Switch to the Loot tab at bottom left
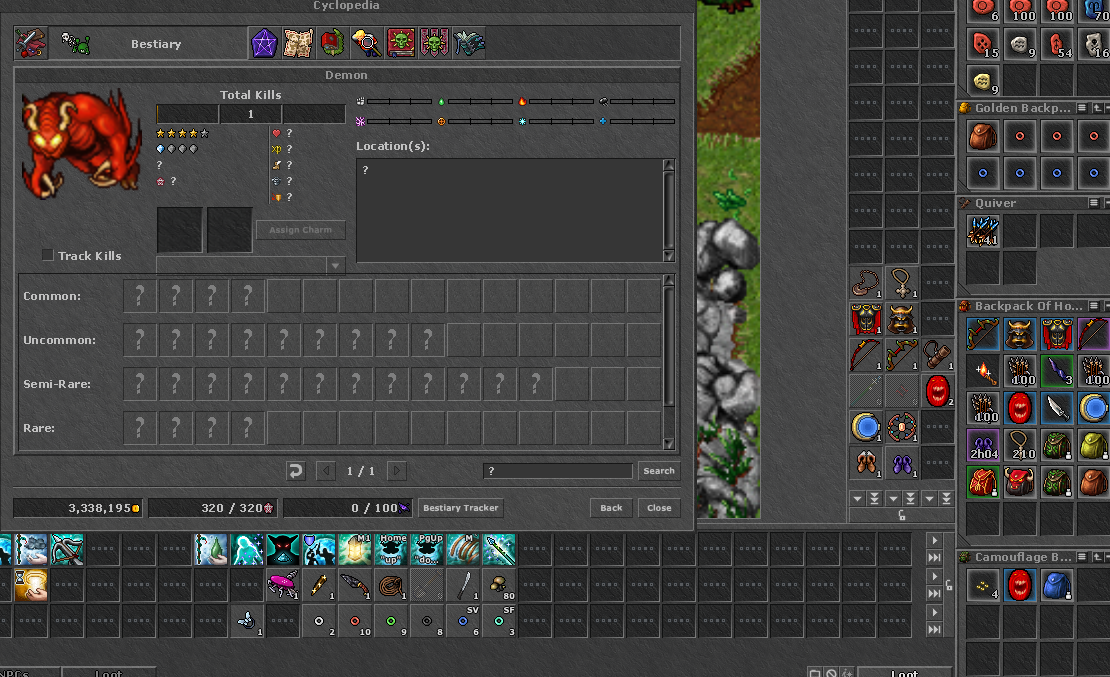Screen dimensions: 1110x677 [x=110, y=672]
